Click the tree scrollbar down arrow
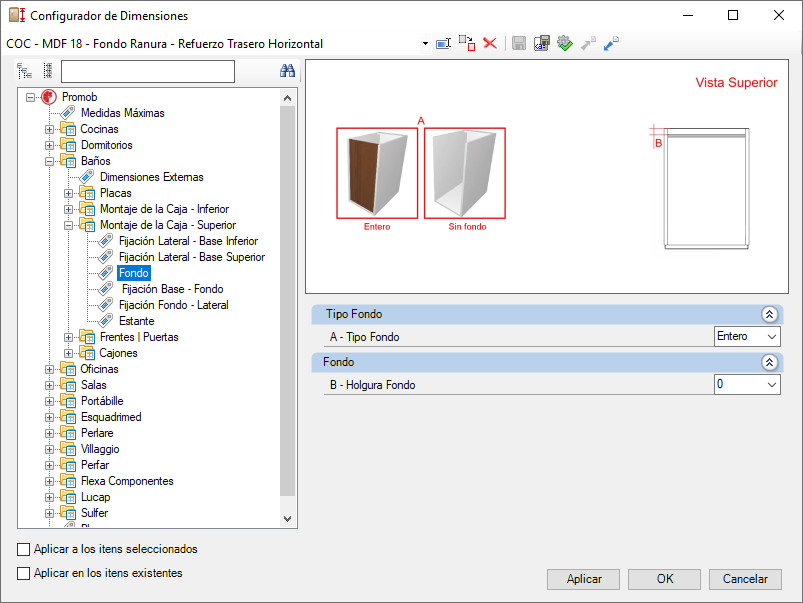The image size is (803, 603). tap(287, 518)
